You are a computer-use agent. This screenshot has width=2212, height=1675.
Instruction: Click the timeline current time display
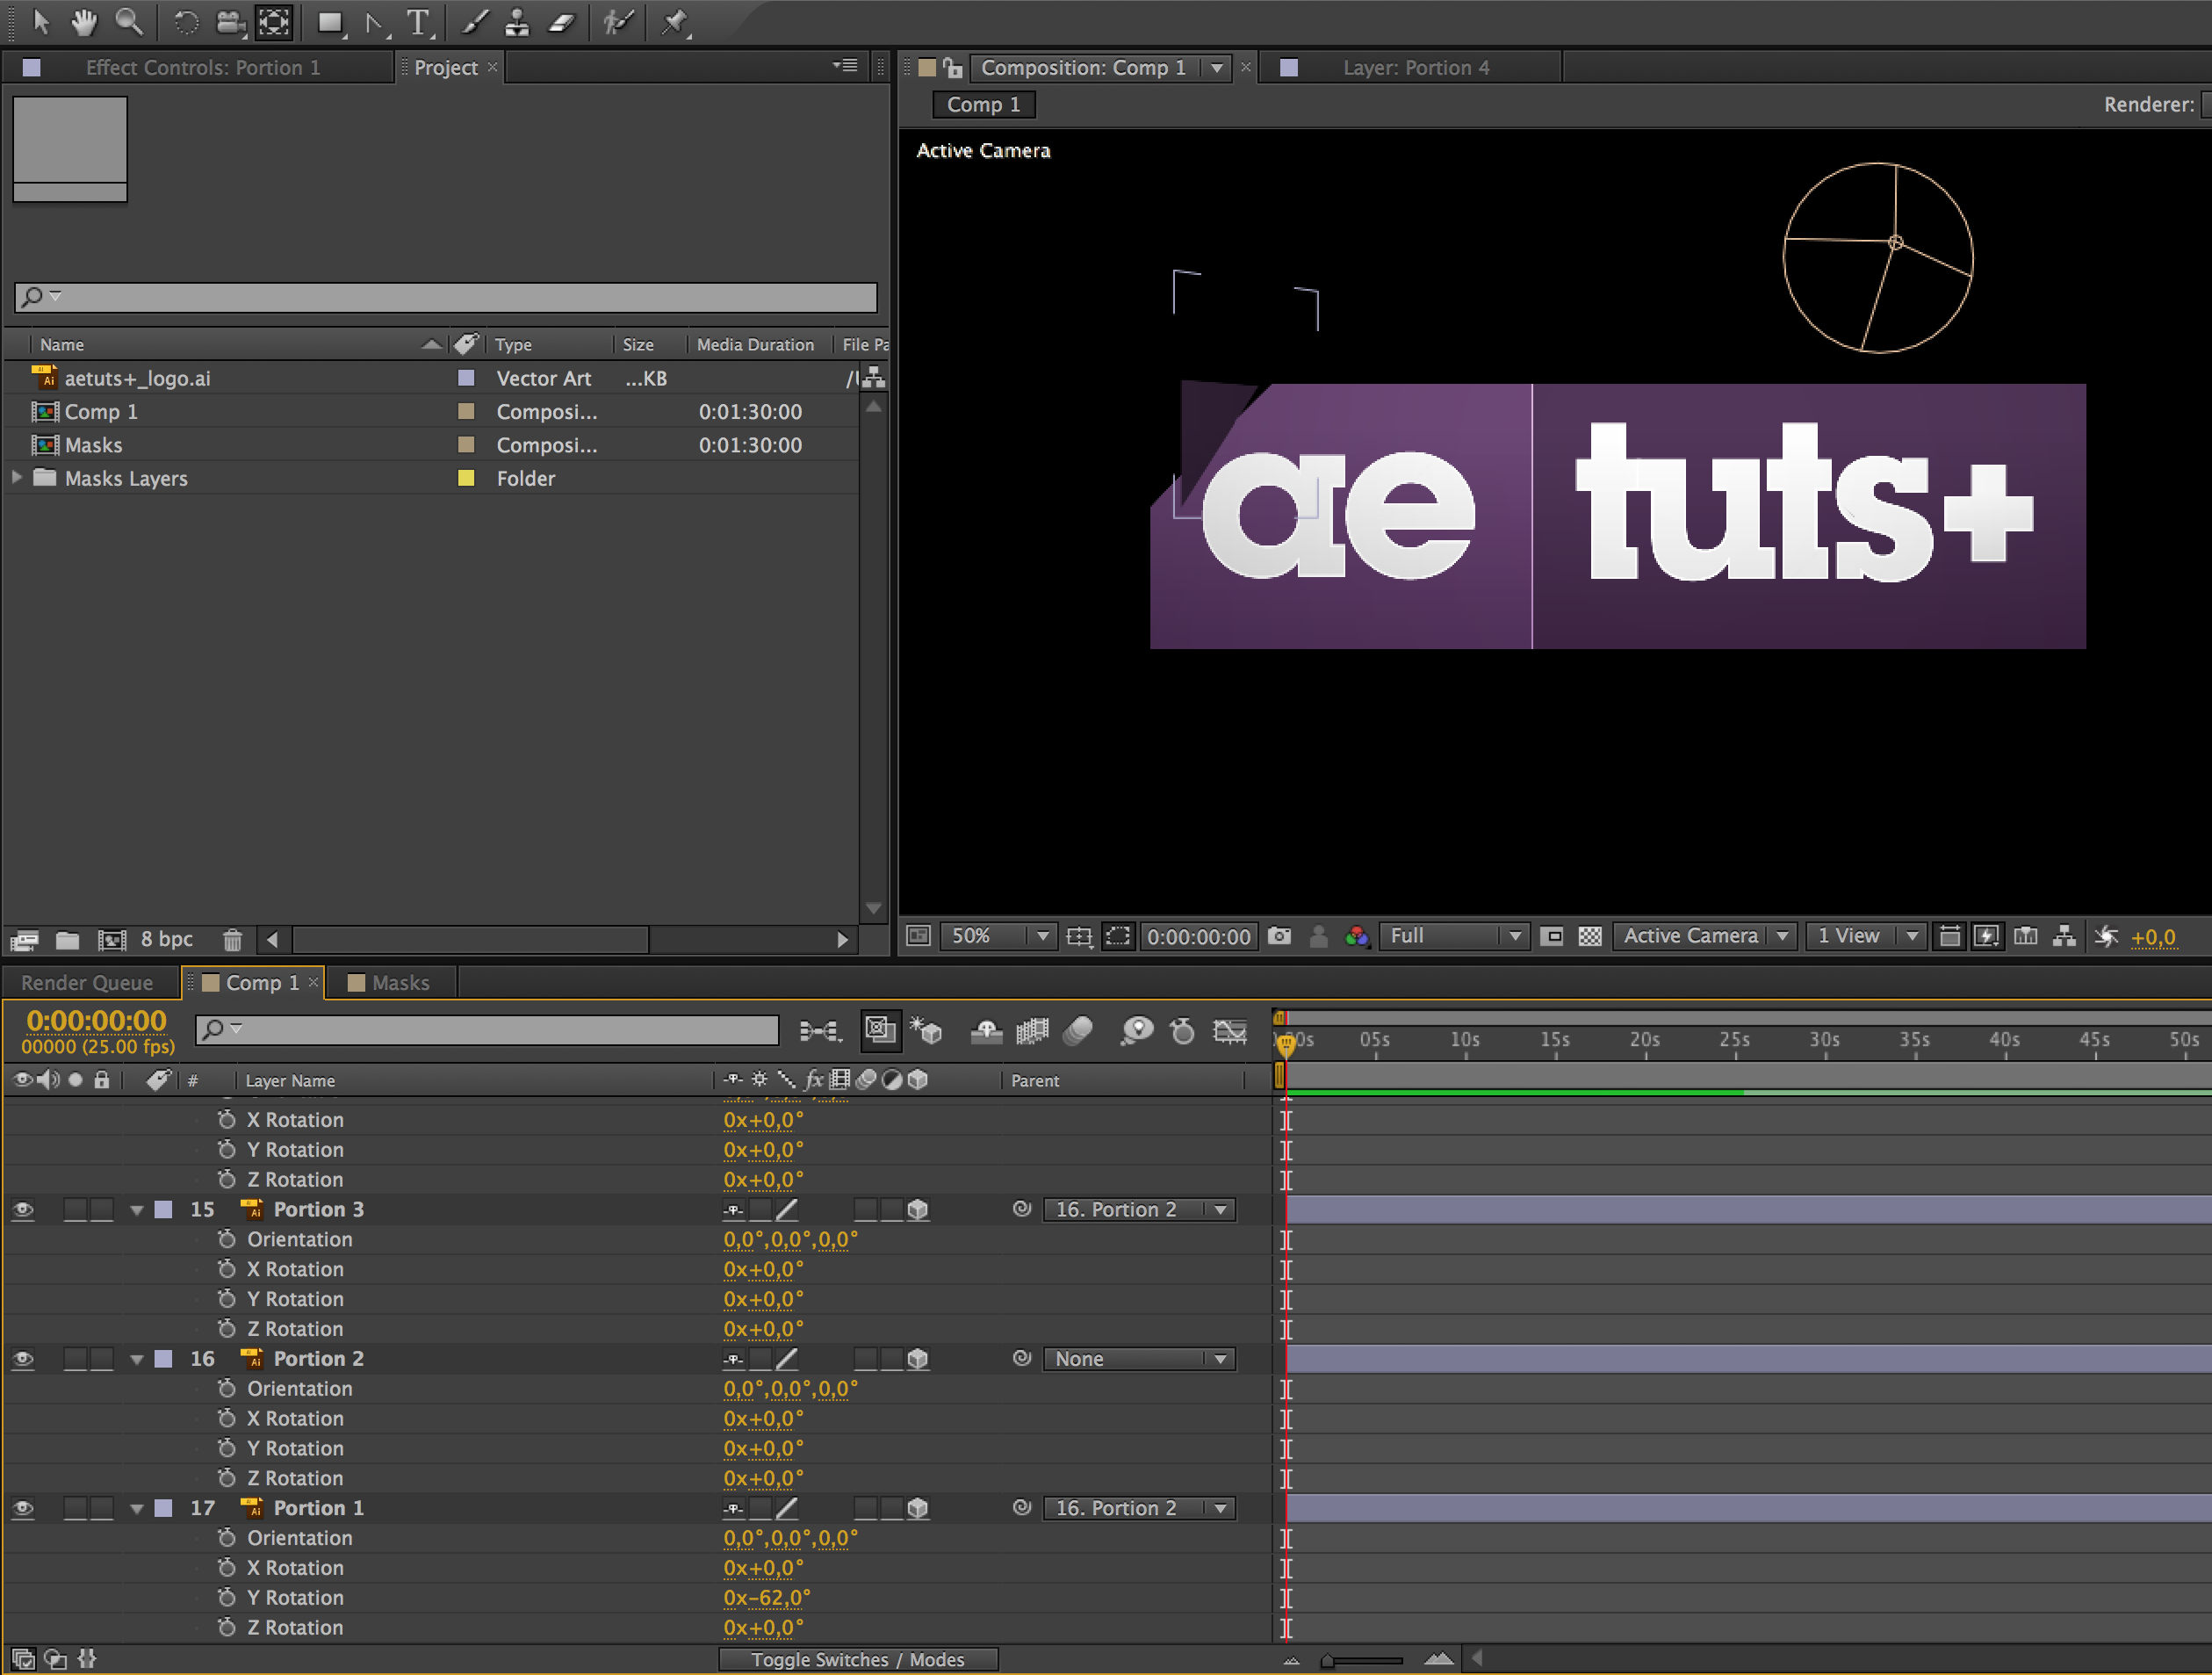(x=96, y=1020)
